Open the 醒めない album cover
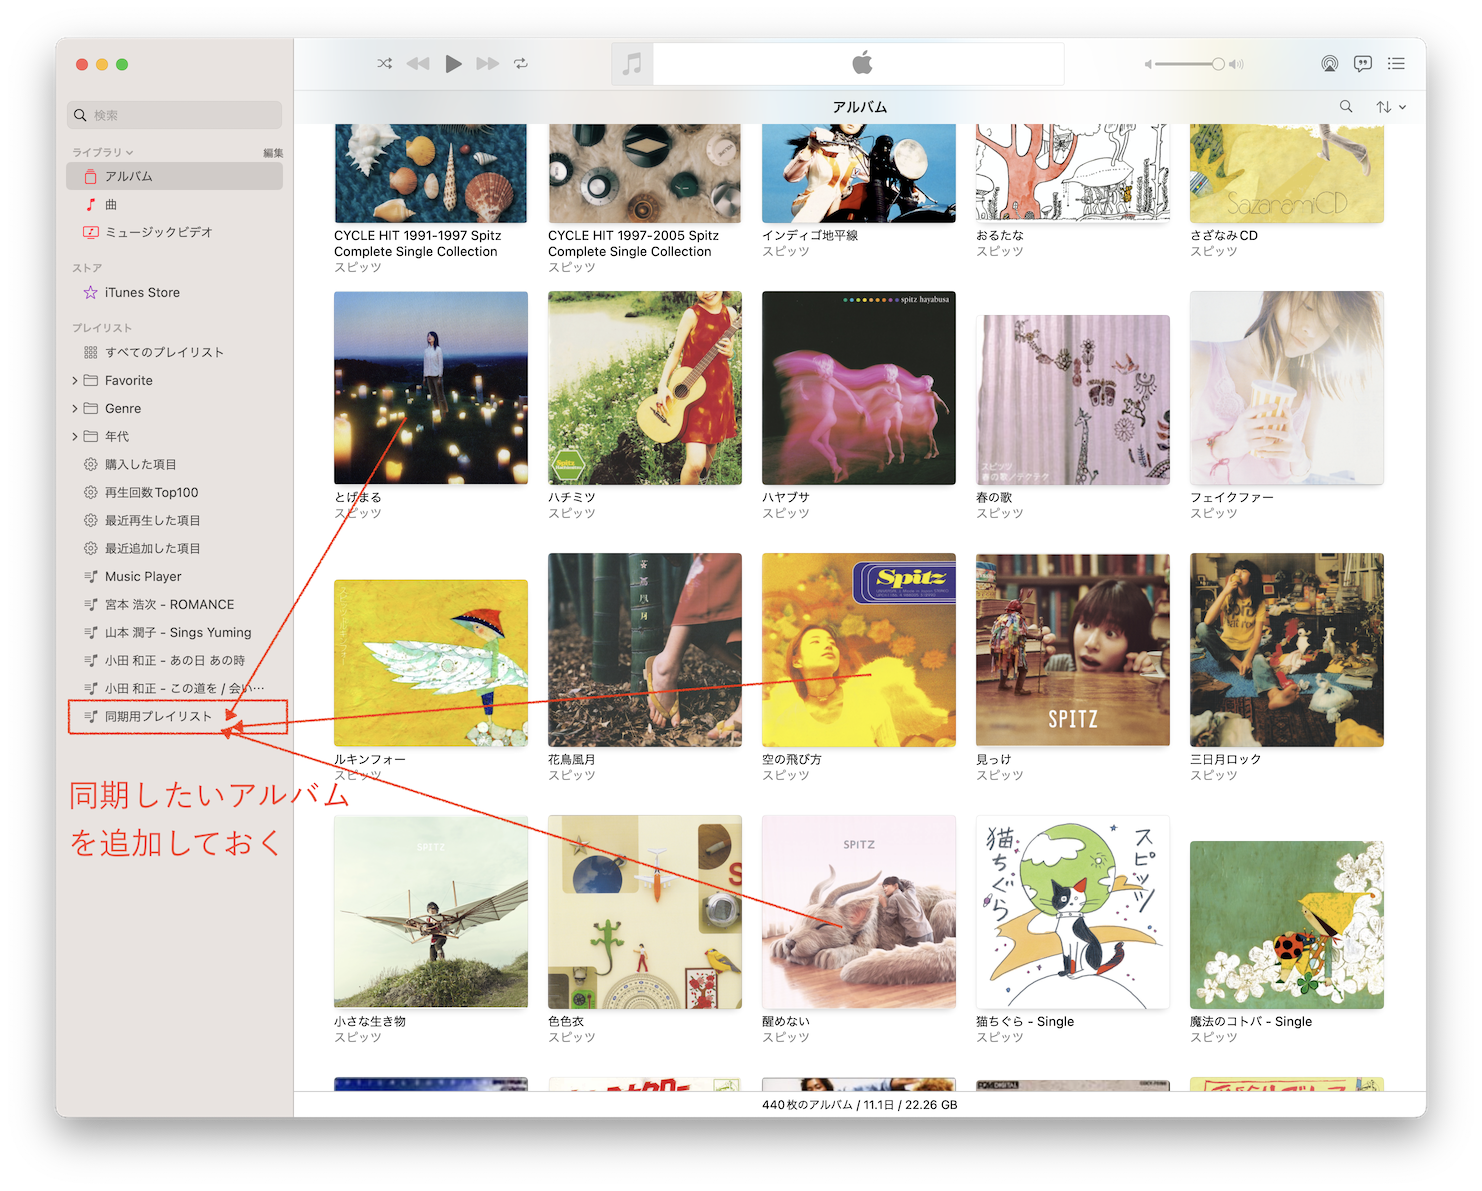 (859, 912)
